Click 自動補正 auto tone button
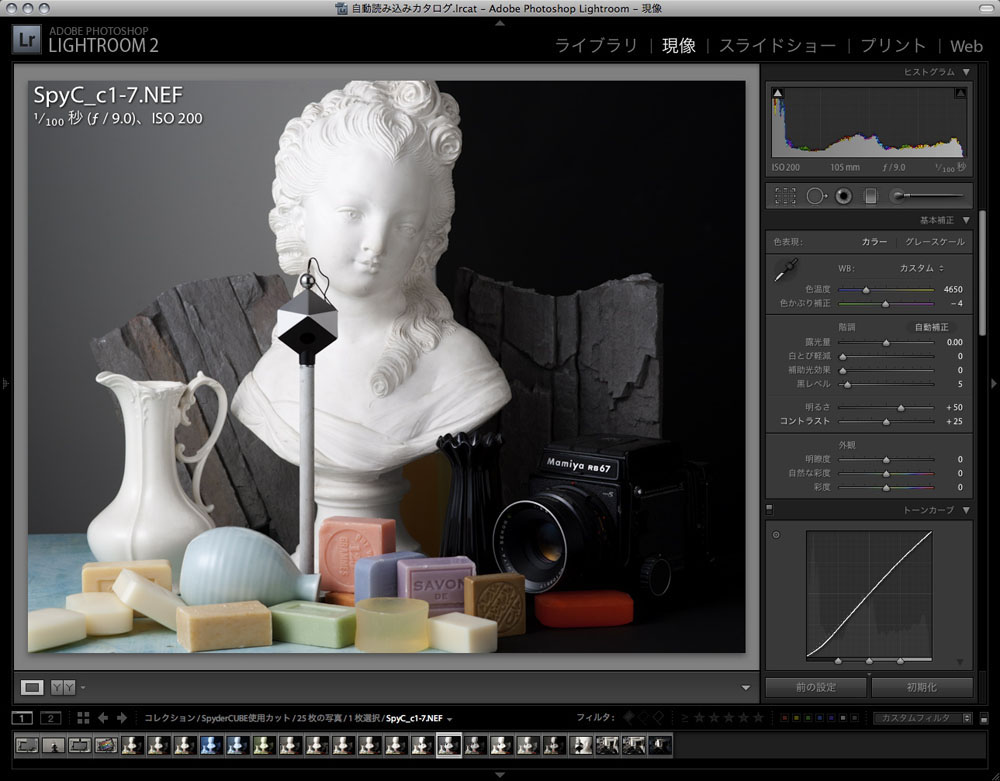 (x=932, y=327)
